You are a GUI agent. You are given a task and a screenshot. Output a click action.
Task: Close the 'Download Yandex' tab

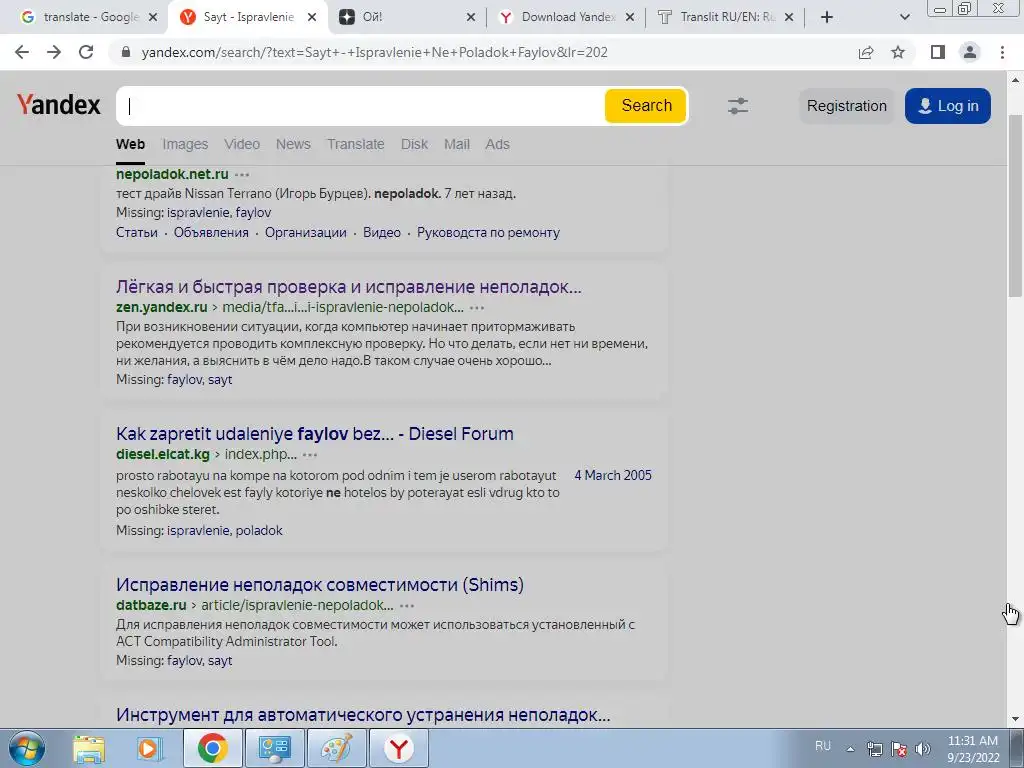630,17
